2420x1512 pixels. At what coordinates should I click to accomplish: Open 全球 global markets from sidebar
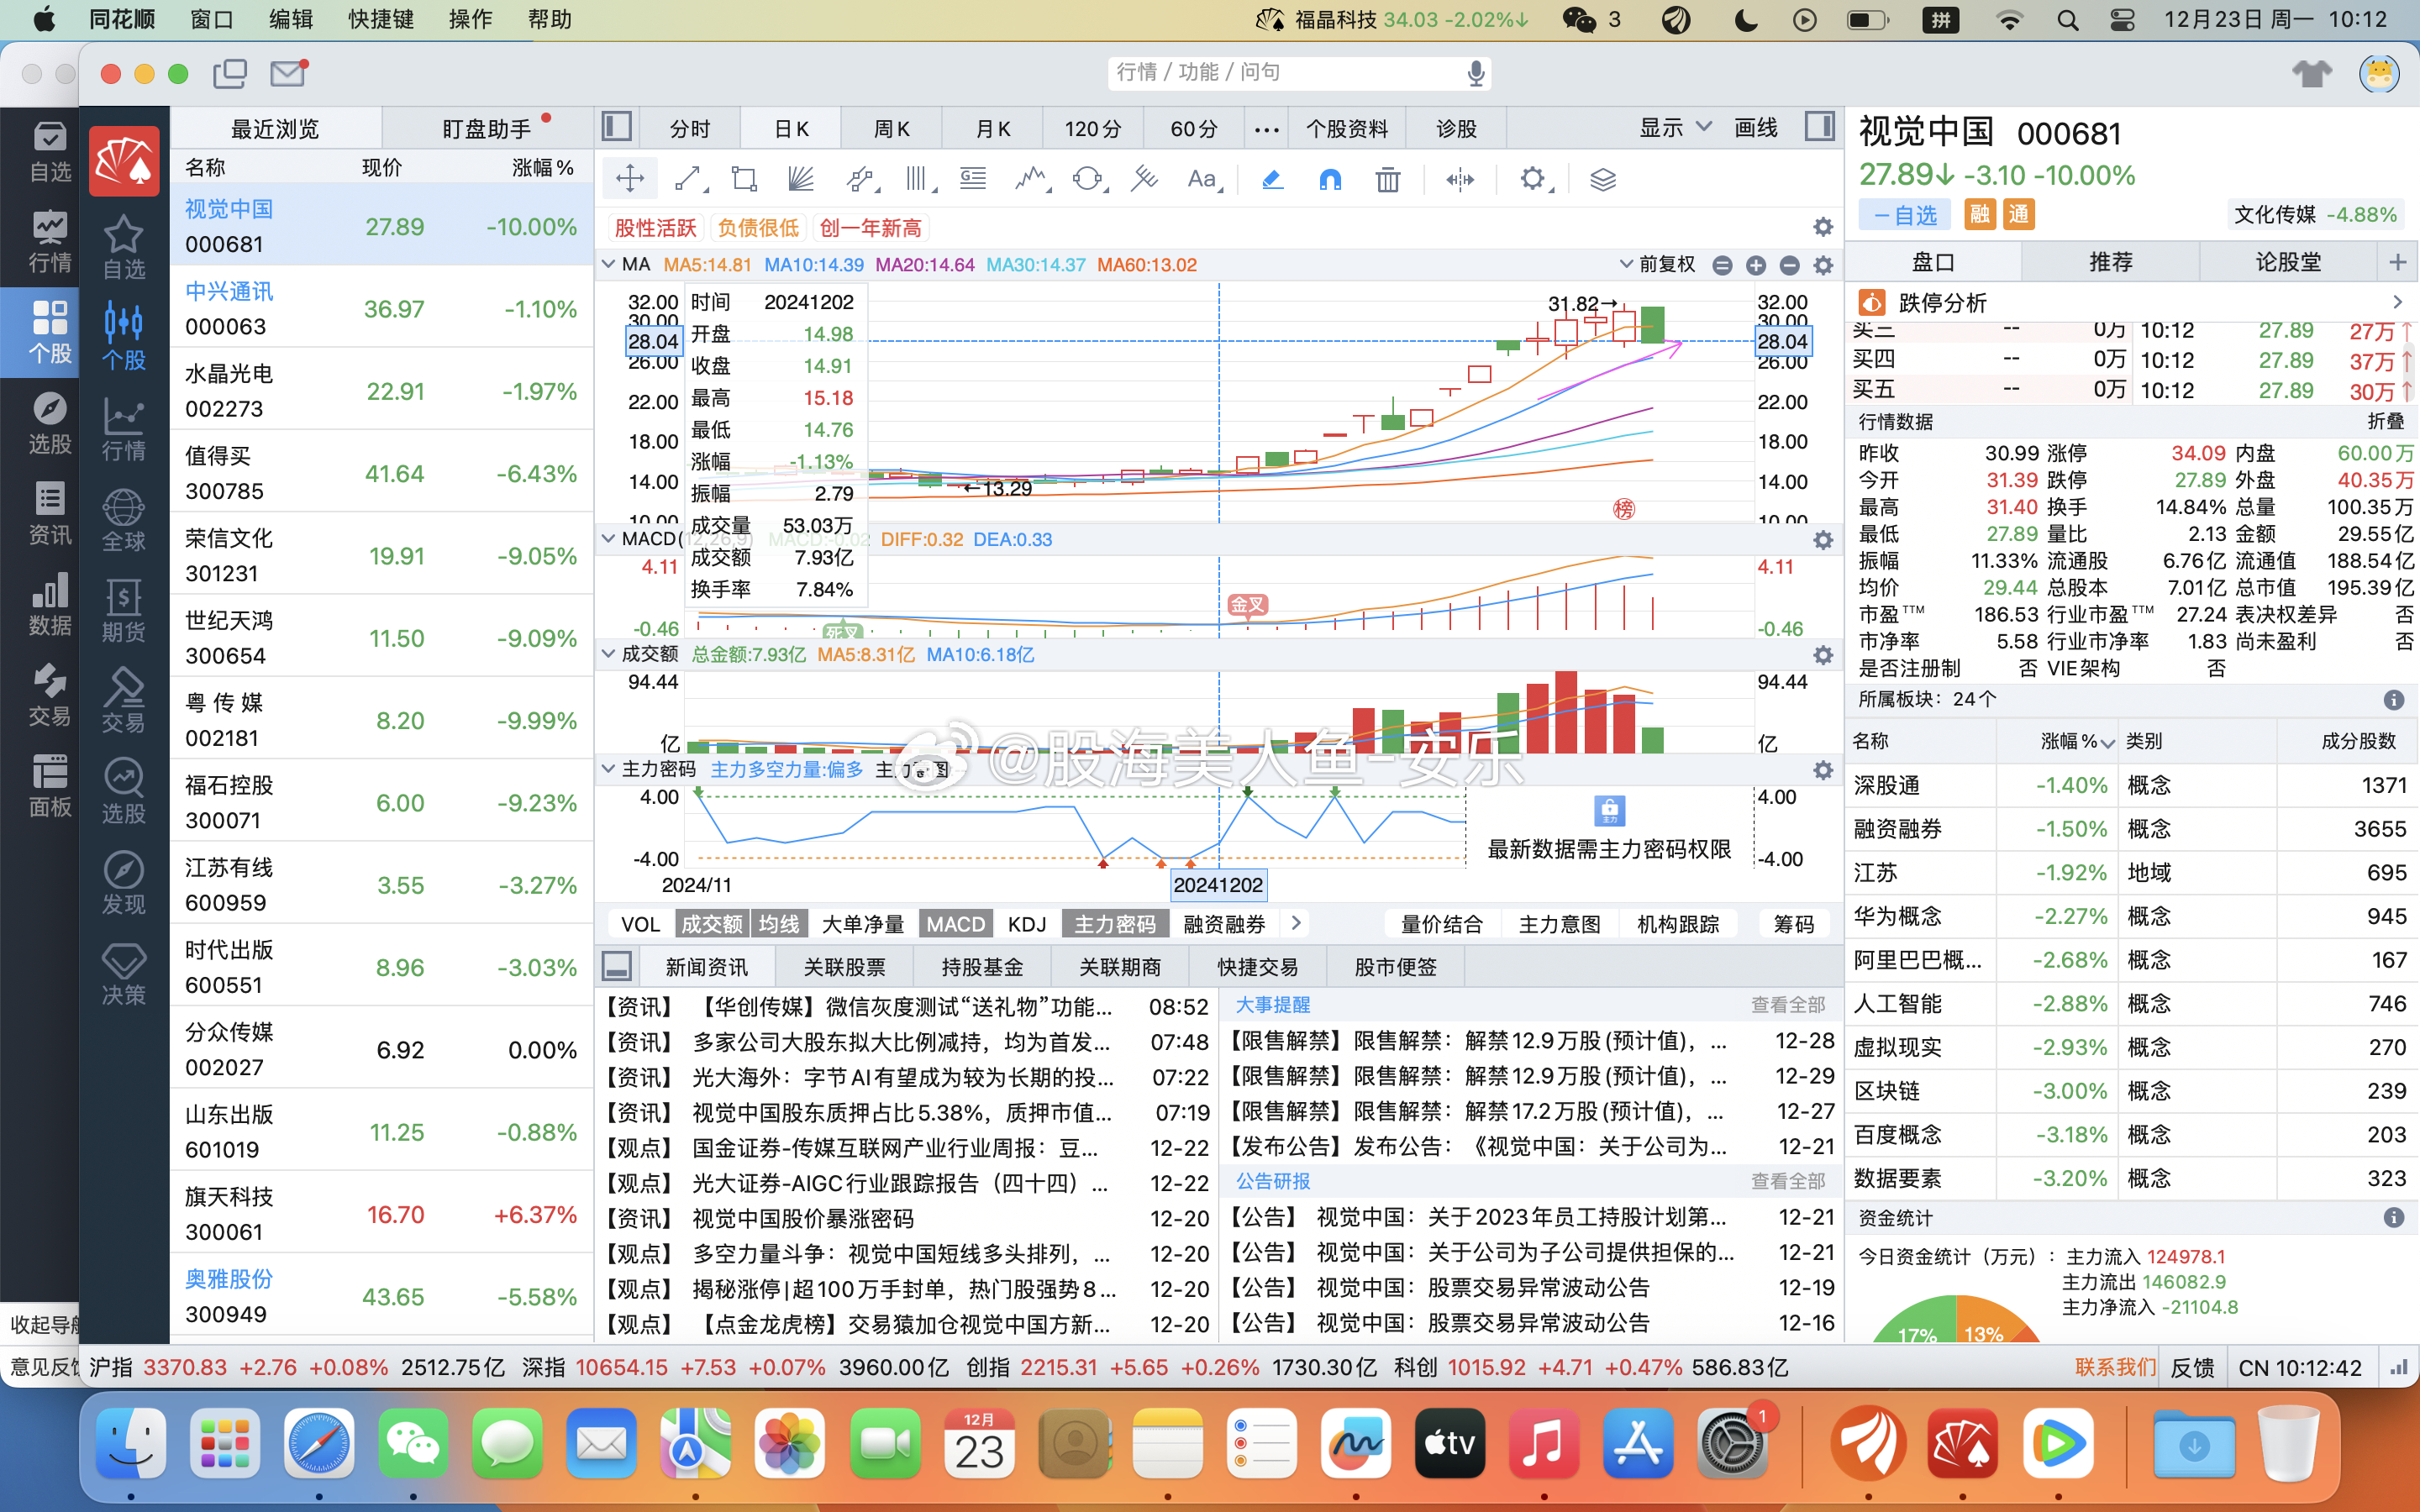tap(123, 518)
